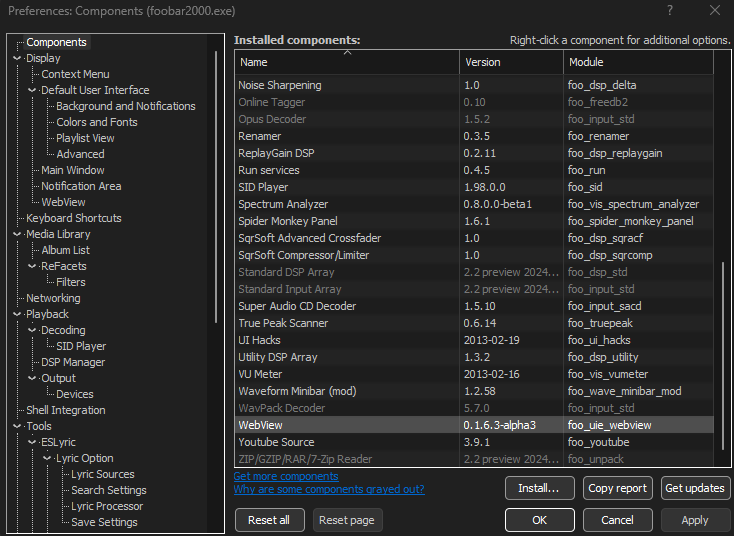Click the Get updates button
The height and width of the screenshot is (536, 734).
[x=695, y=488]
